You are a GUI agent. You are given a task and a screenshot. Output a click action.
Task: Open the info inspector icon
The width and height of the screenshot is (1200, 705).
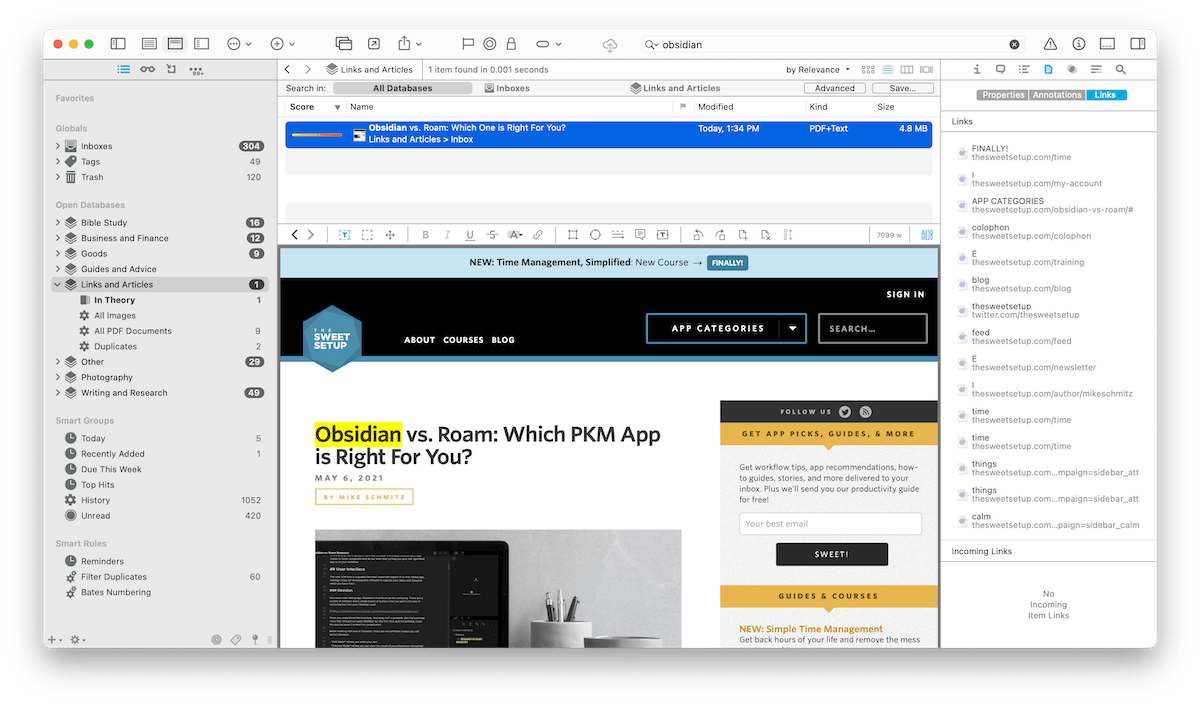pyautogui.click(x=977, y=70)
